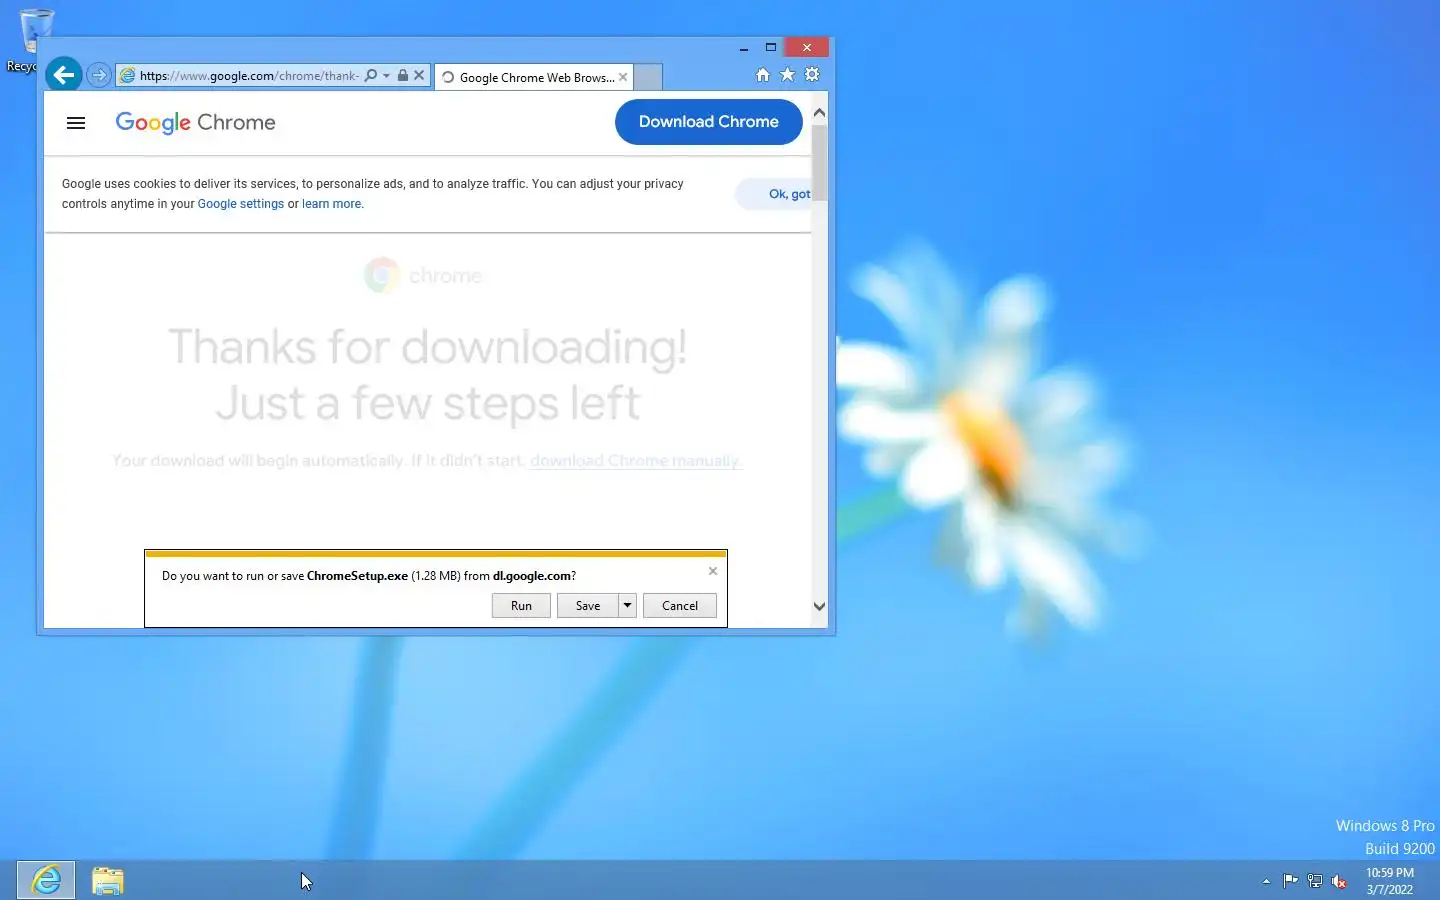
Task: Open the Google settings link
Action: (241, 204)
